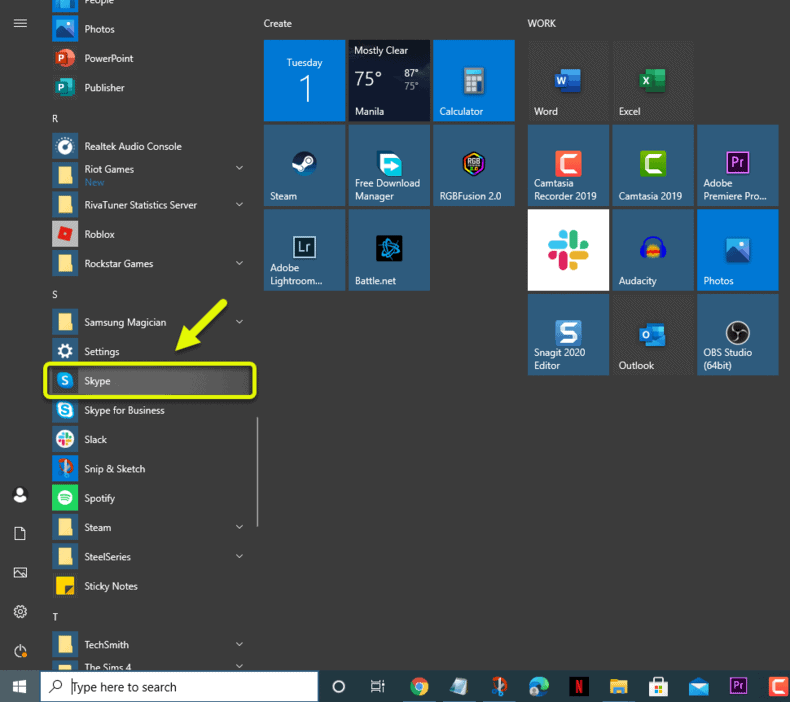Open Google Chrome from the taskbar

(419, 686)
